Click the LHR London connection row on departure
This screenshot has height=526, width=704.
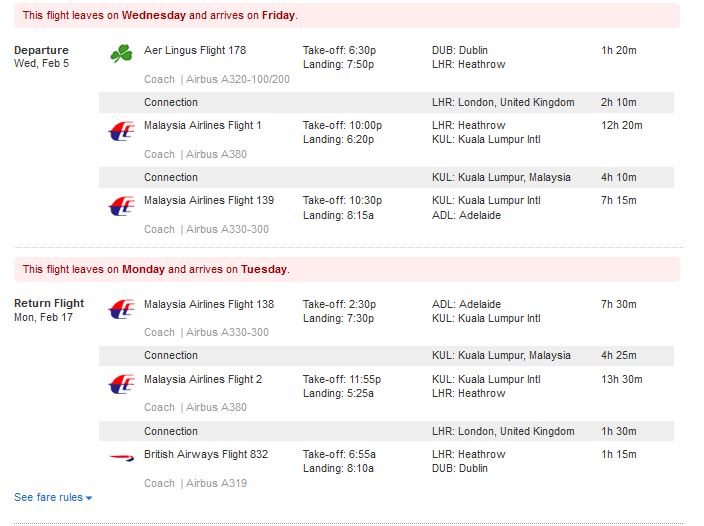click(x=386, y=102)
